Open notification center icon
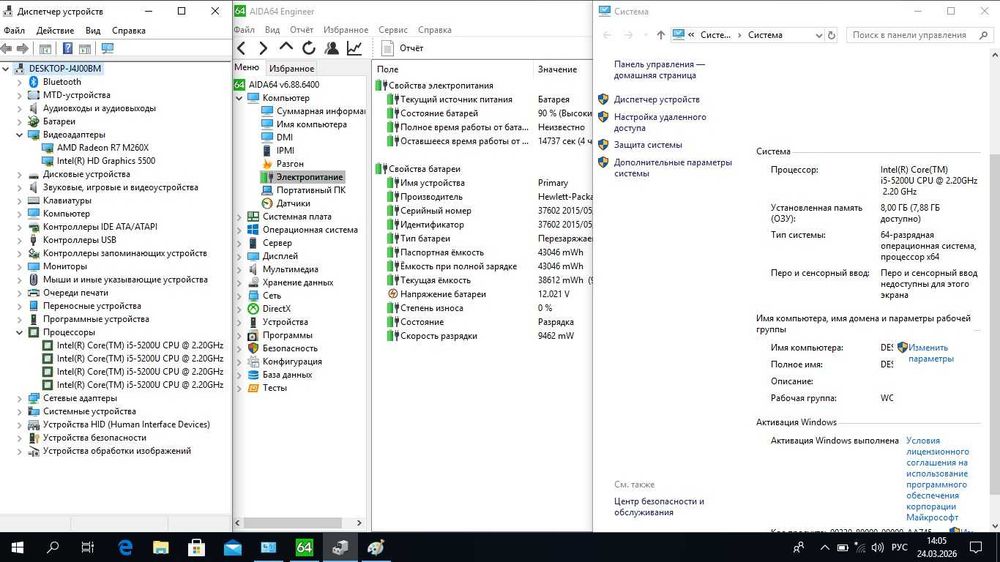Image resolution: width=1000 pixels, height=562 pixels. 976,547
